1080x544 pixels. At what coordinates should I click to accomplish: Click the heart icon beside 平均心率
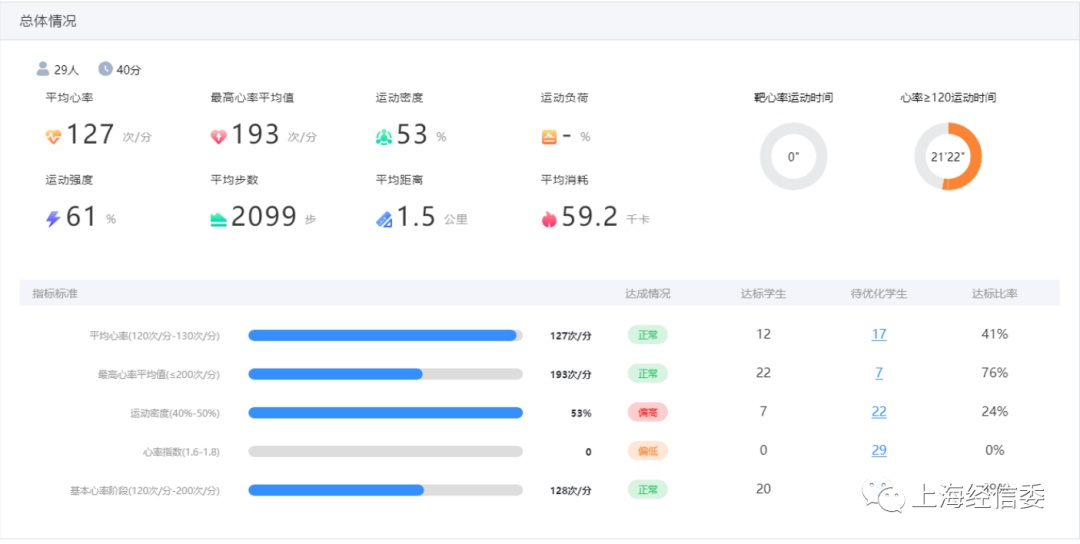pos(54,136)
